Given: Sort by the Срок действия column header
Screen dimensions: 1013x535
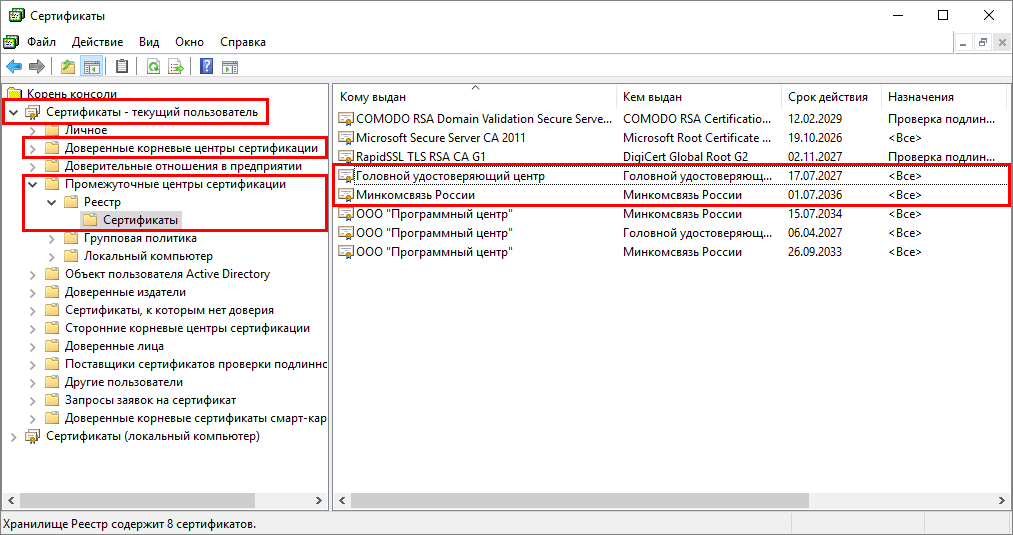Looking at the screenshot, I should (x=827, y=97).
